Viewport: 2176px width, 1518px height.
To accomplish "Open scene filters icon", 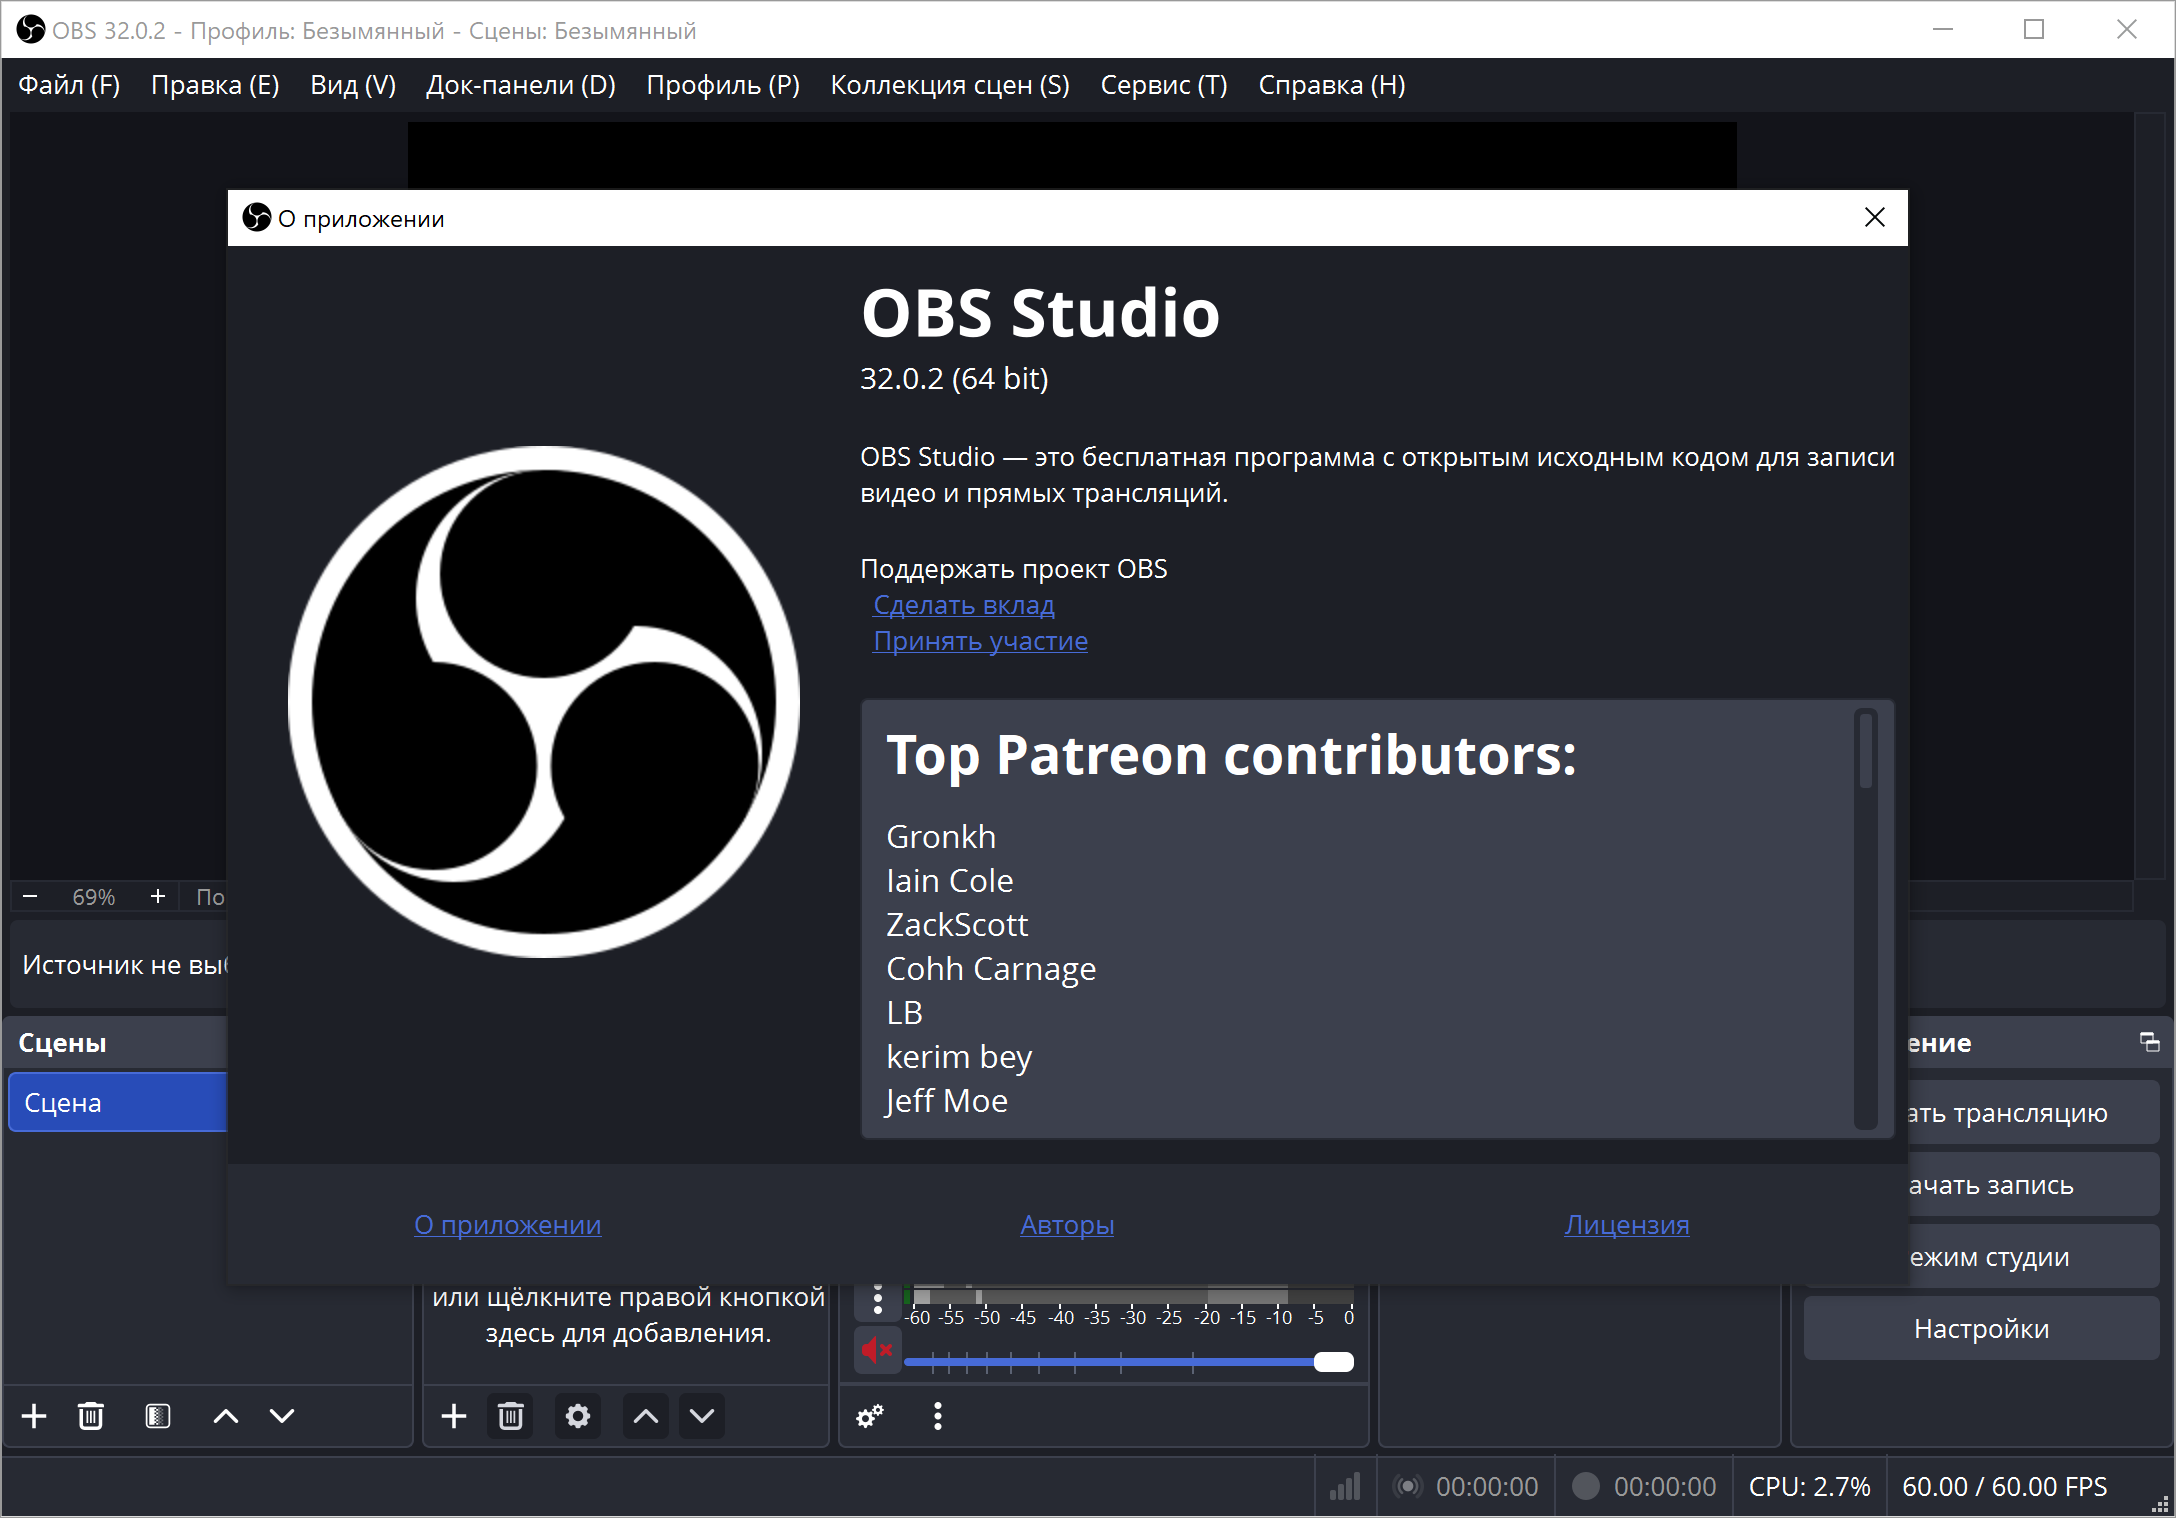I will point(158,1416).
